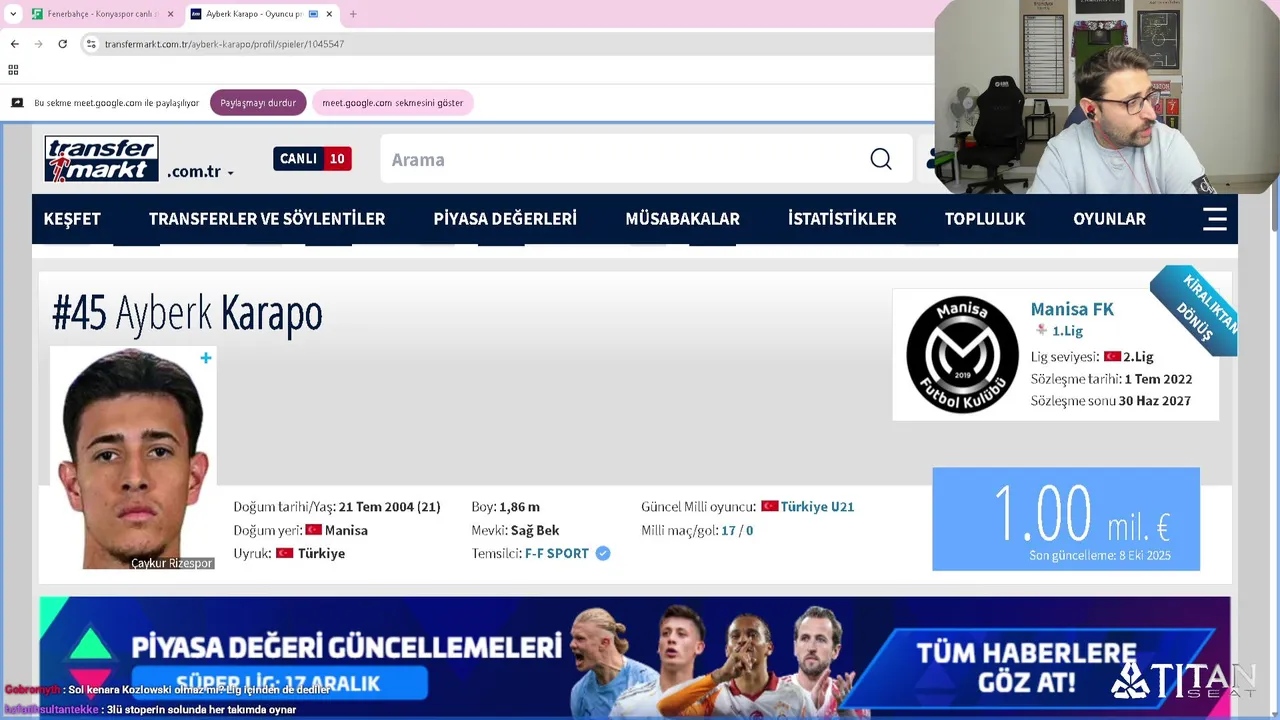Click the 1.Lig league emblem icon
The height and width of the screenshot is (720, 1280).
tap(1041, 330)
